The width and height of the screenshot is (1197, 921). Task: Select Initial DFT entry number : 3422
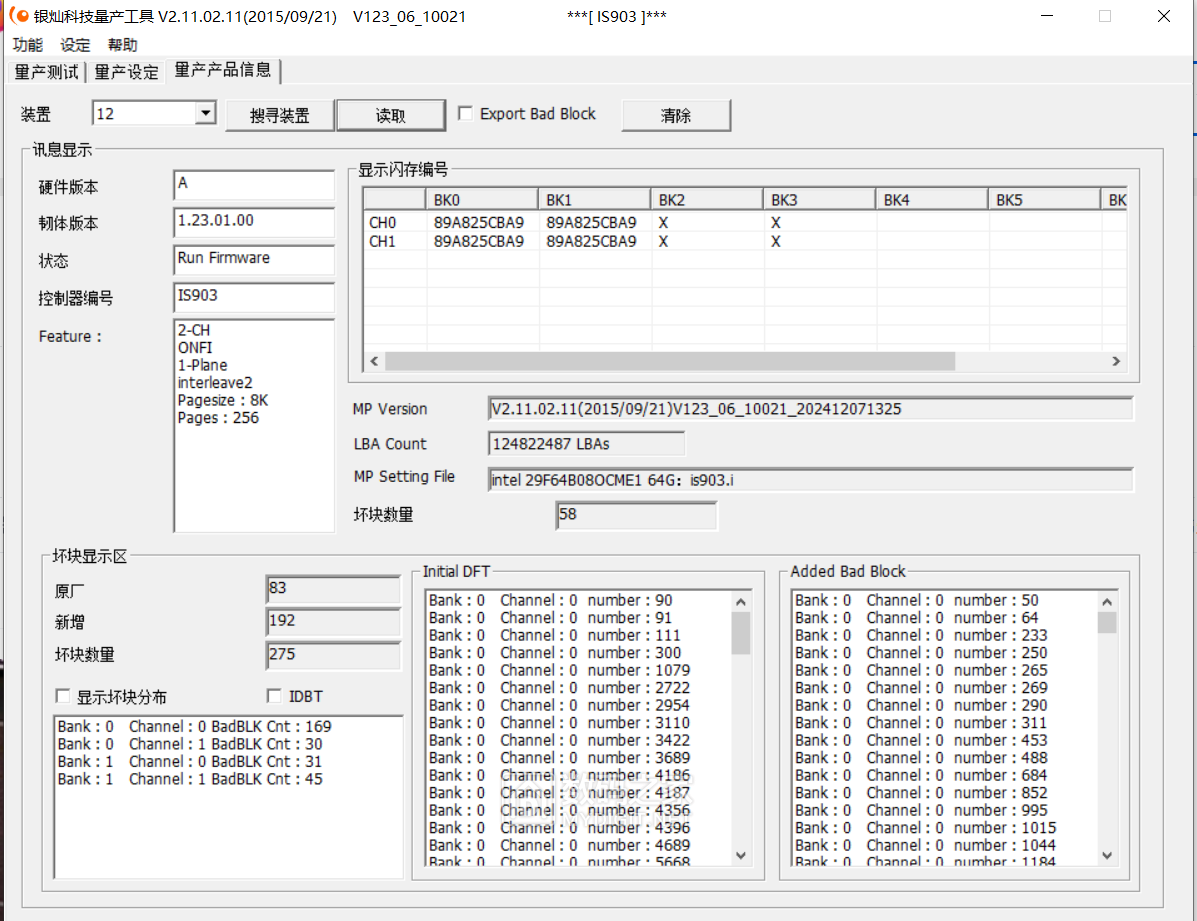560,741
